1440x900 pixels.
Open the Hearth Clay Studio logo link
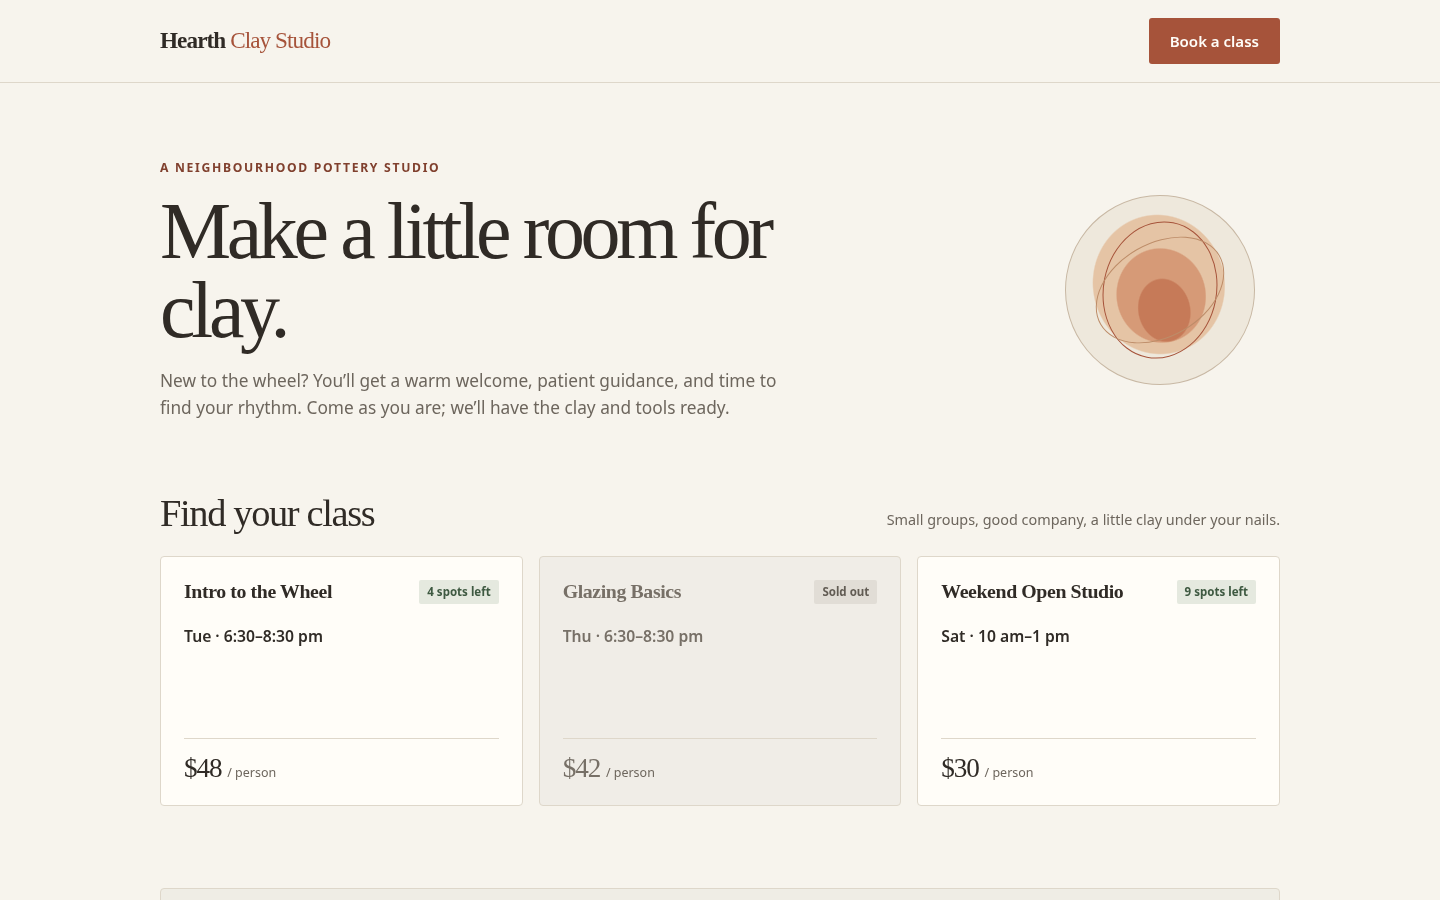pyautogui.click(x=245, y=41)
